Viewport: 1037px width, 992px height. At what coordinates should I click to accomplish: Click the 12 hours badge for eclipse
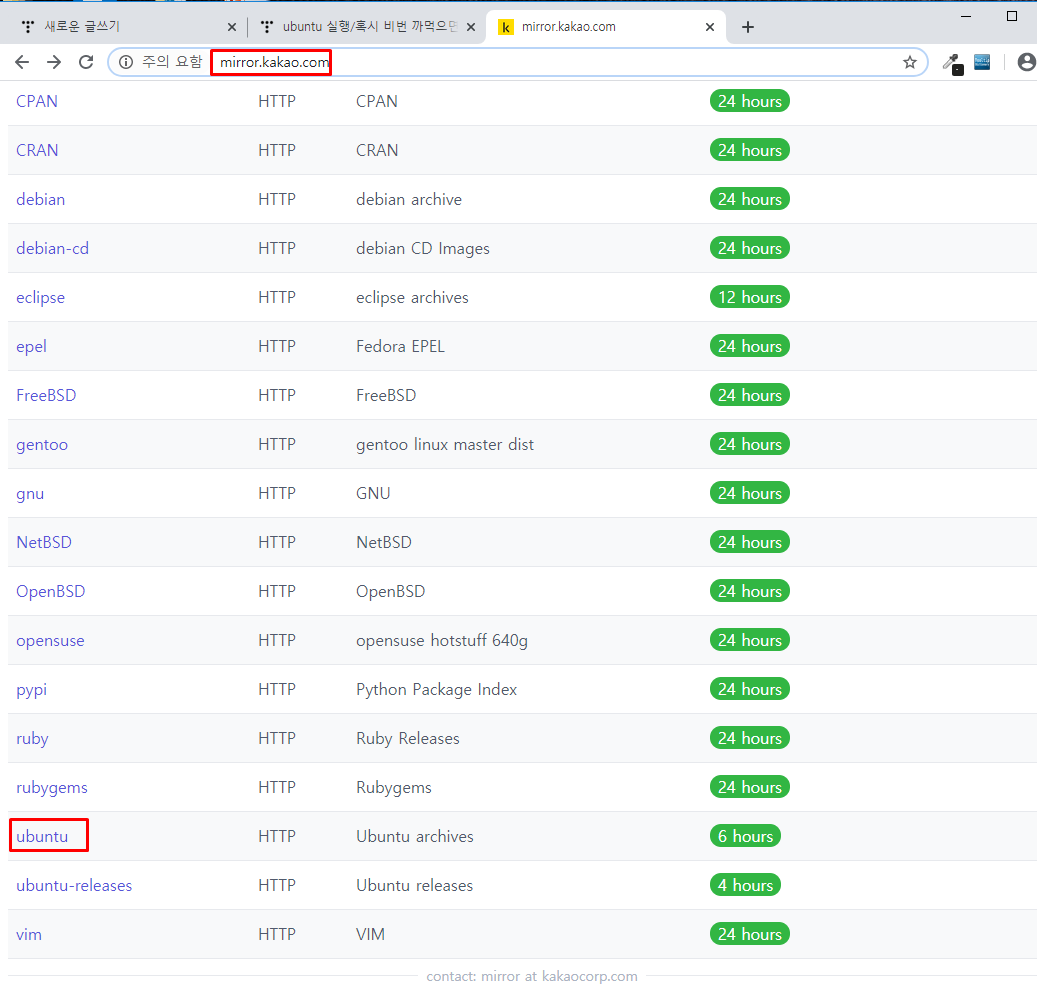tap(749, 298)
